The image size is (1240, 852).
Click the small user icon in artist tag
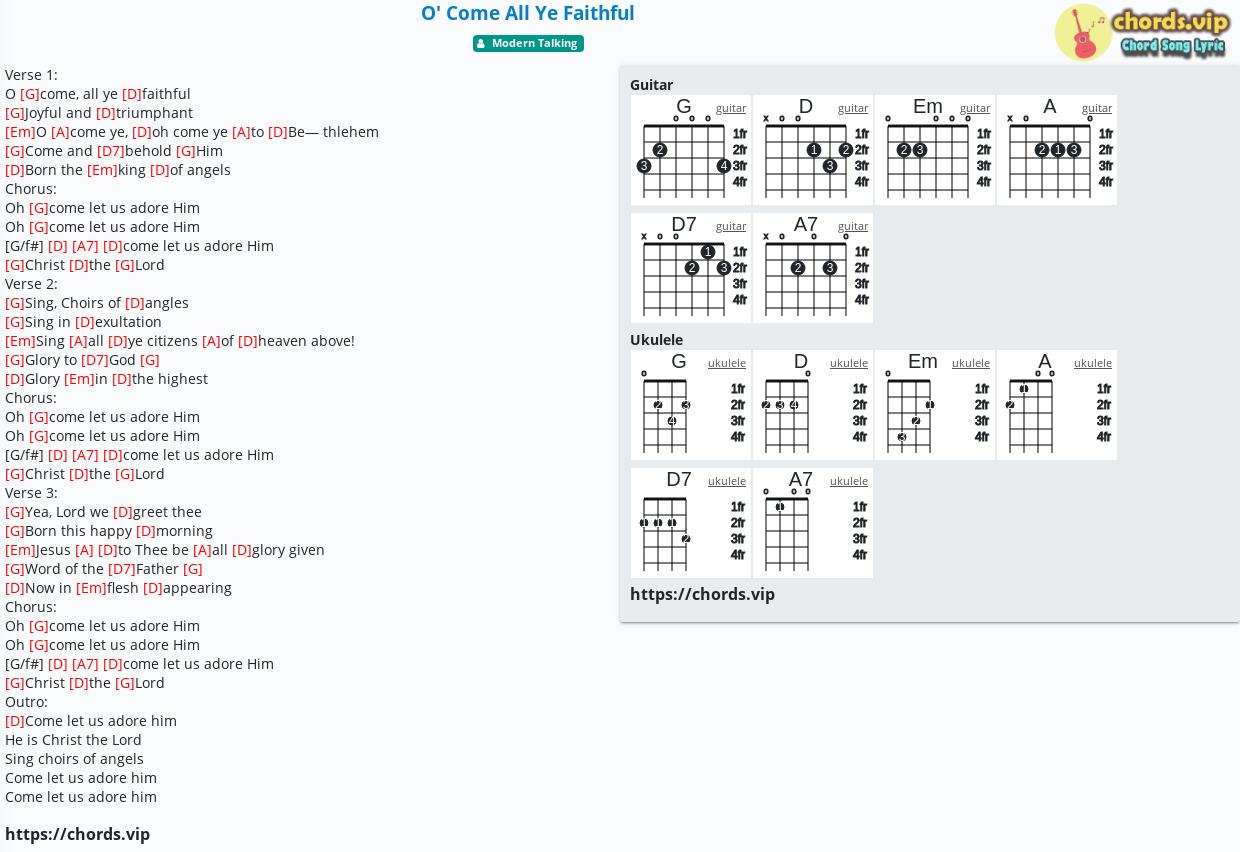pos(481,44)
